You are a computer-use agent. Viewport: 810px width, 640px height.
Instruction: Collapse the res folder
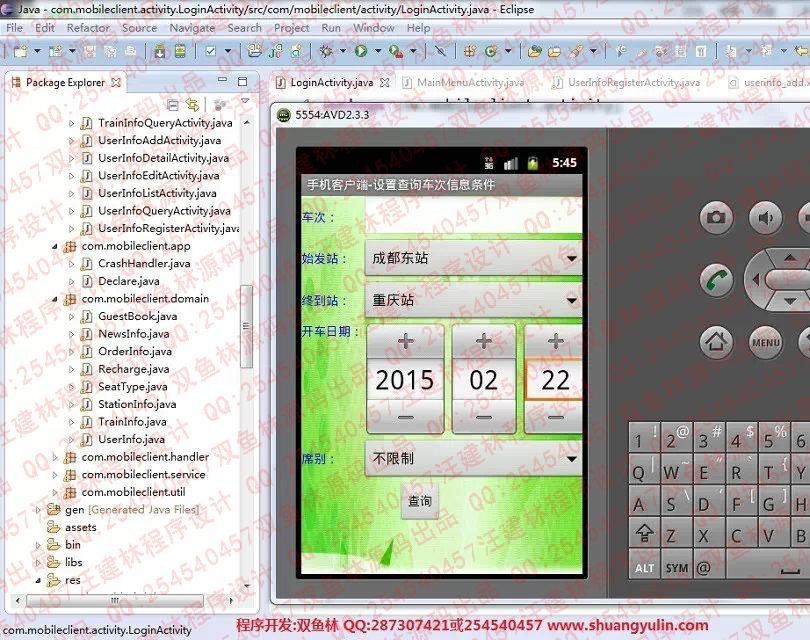(38, 581)
